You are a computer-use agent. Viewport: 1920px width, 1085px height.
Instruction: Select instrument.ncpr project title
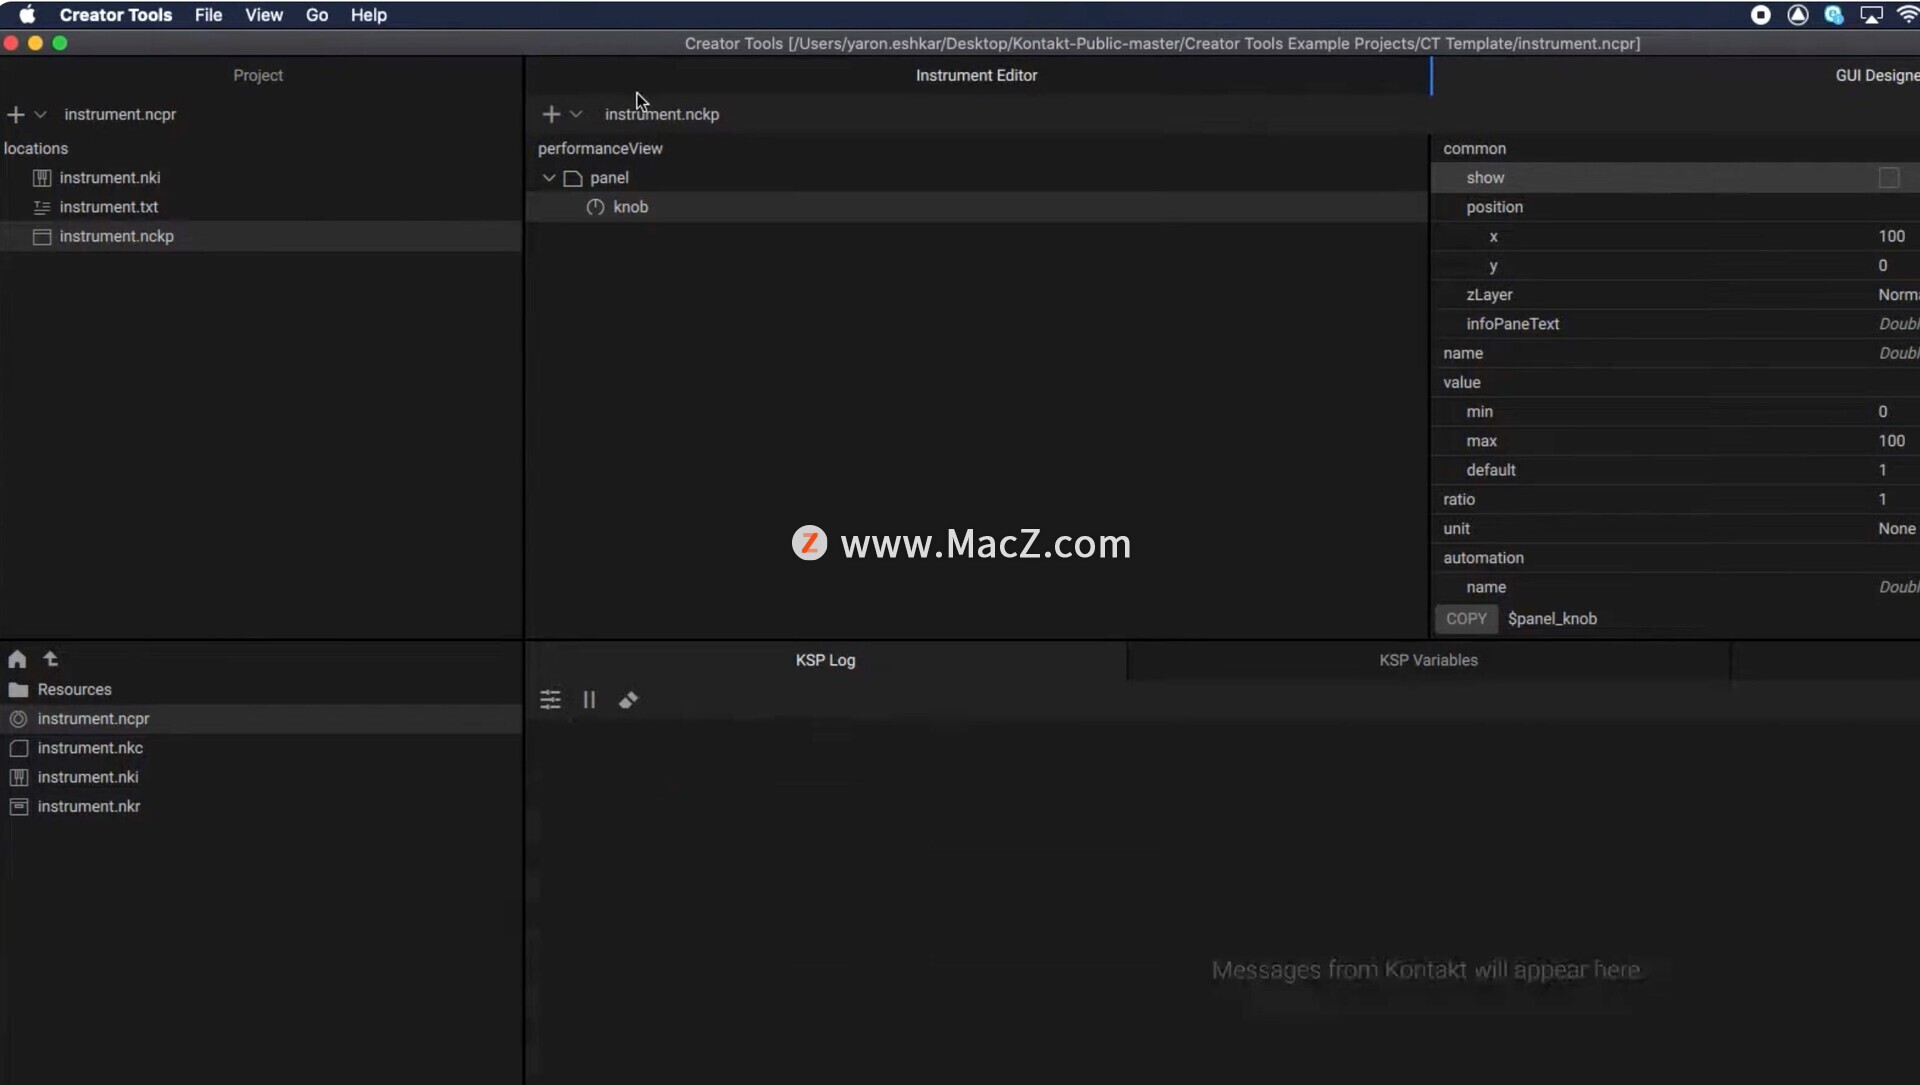pos(120,115)
